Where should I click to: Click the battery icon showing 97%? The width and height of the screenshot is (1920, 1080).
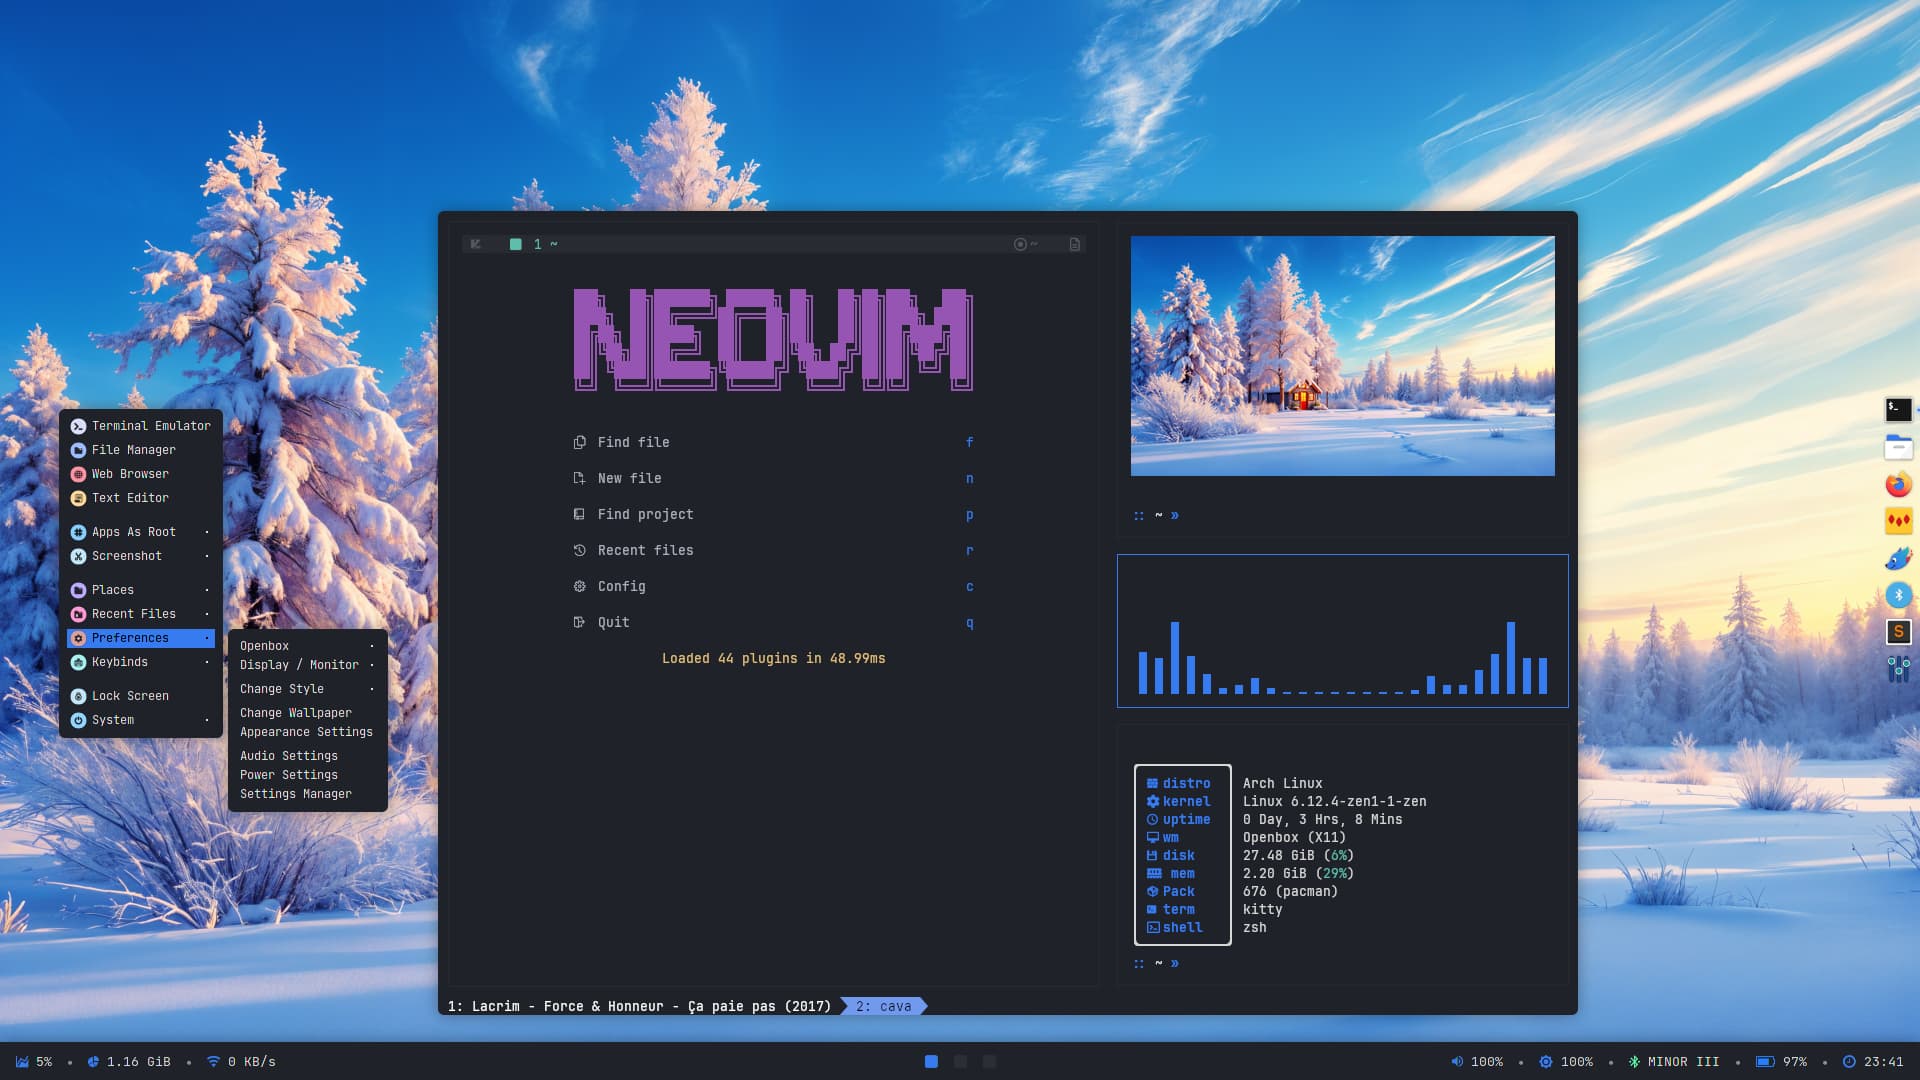[1765, 1062]
